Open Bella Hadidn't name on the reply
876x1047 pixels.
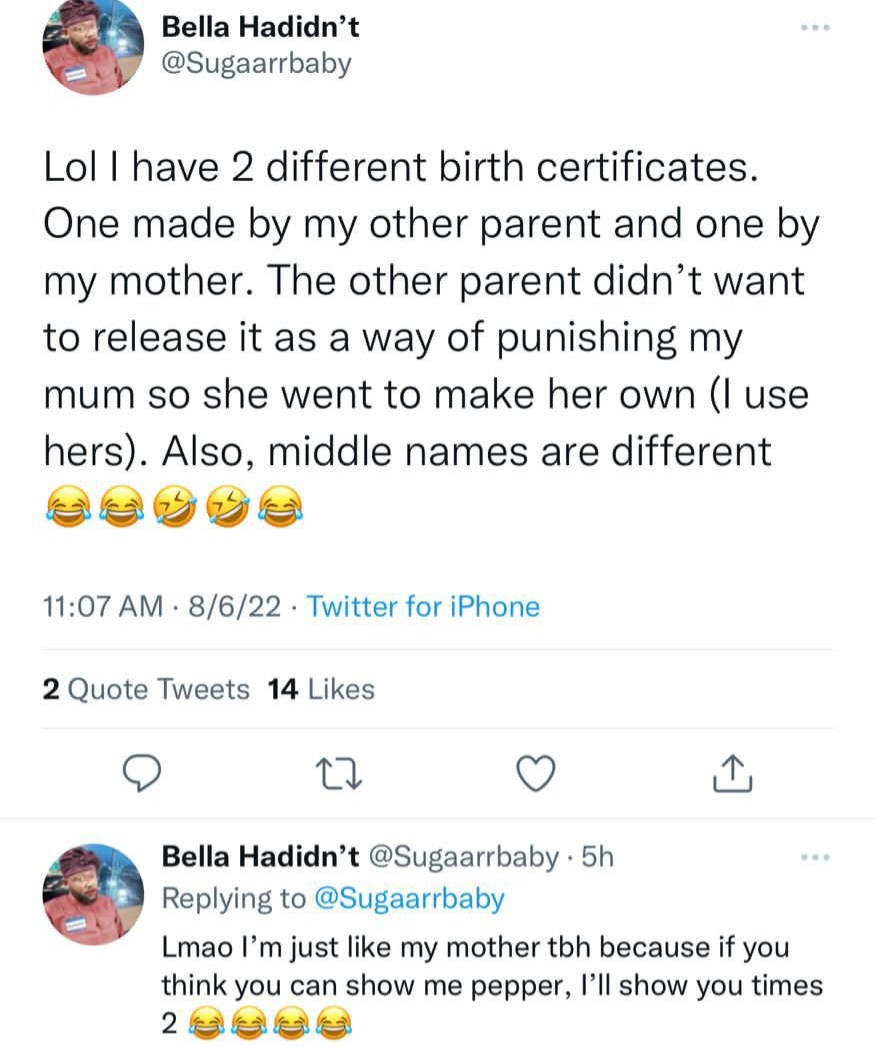click(261, 857)
